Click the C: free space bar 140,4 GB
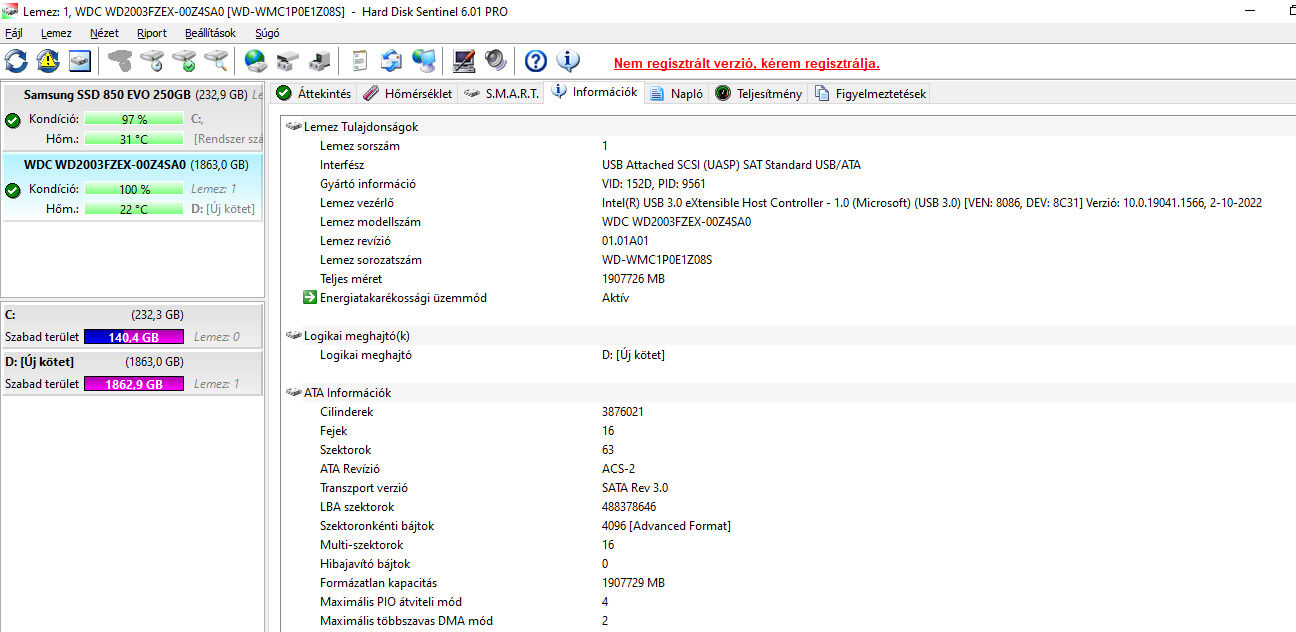The width and height of the screenshot is (1296, 632). 134,337
